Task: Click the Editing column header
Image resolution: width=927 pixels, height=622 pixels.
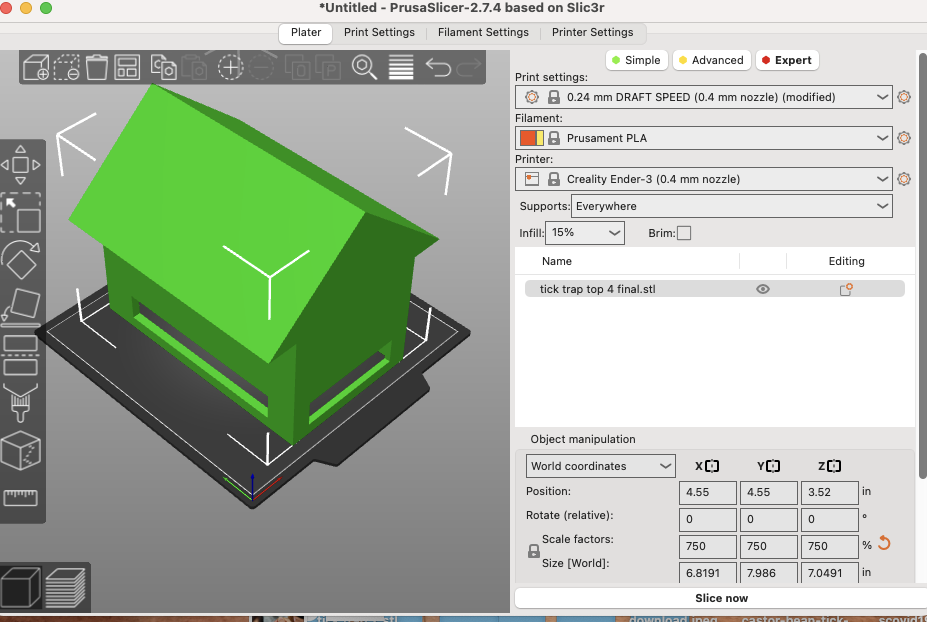Action: 846,261
